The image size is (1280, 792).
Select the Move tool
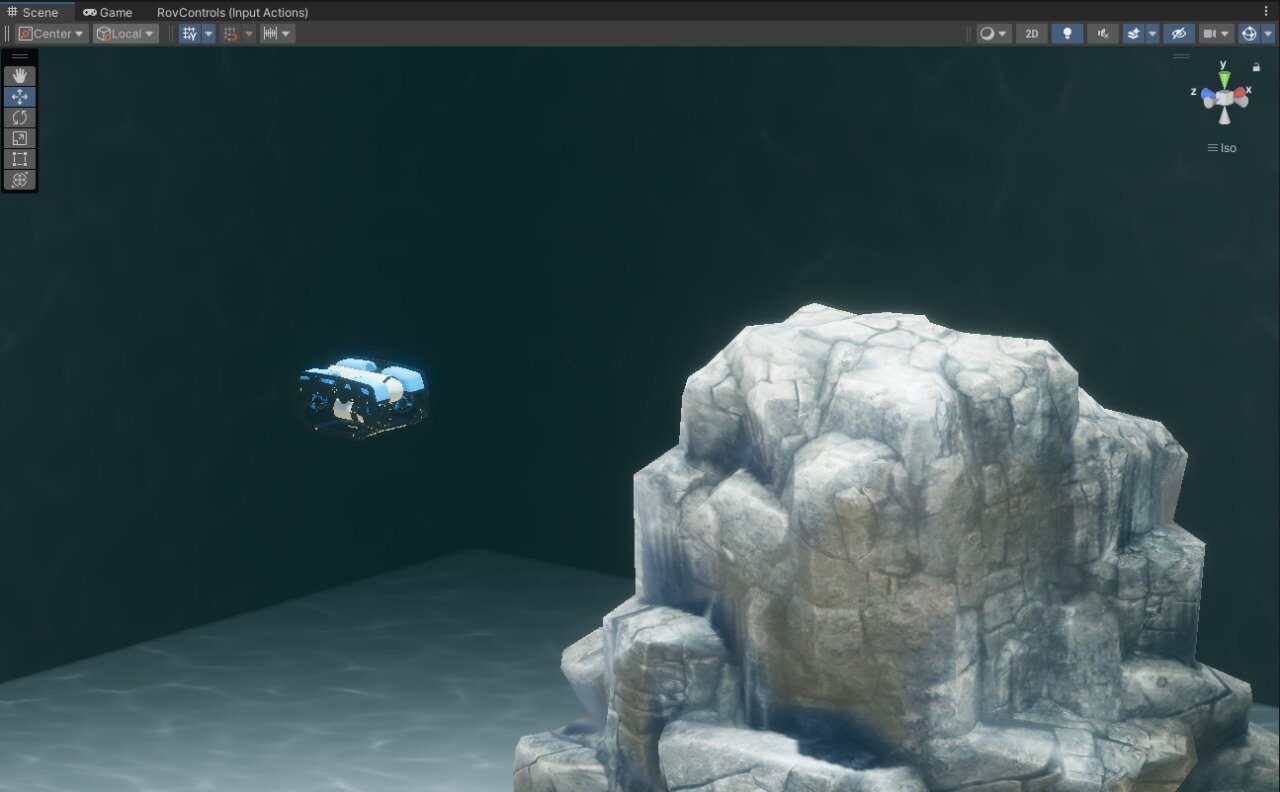19,96
